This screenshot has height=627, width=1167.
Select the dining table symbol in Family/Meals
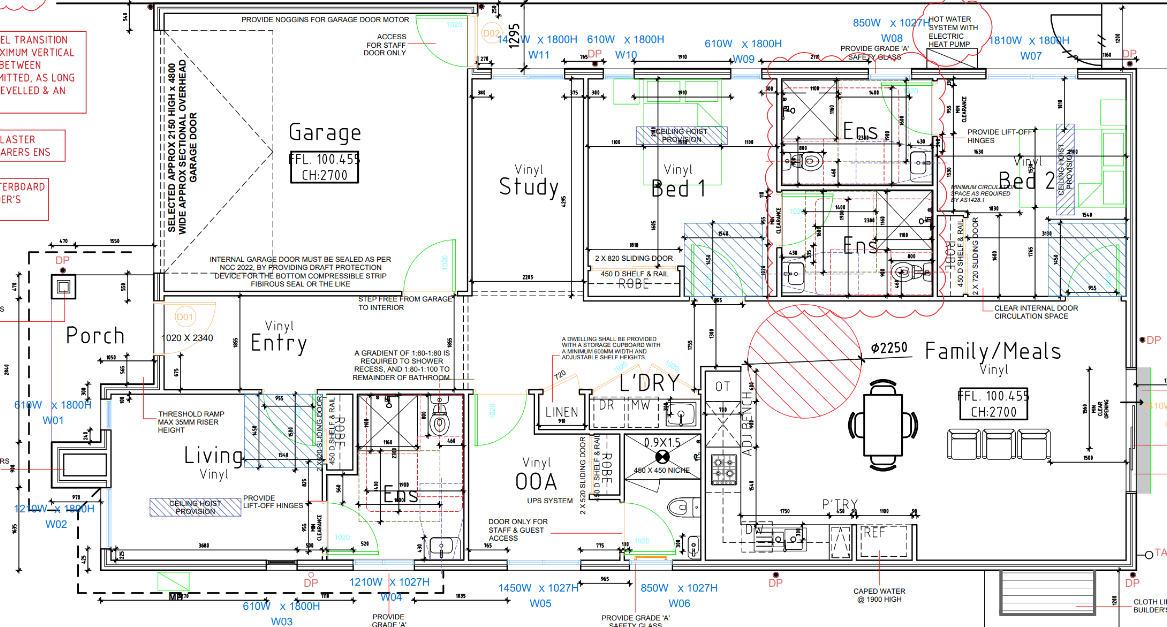coord(883,424)
